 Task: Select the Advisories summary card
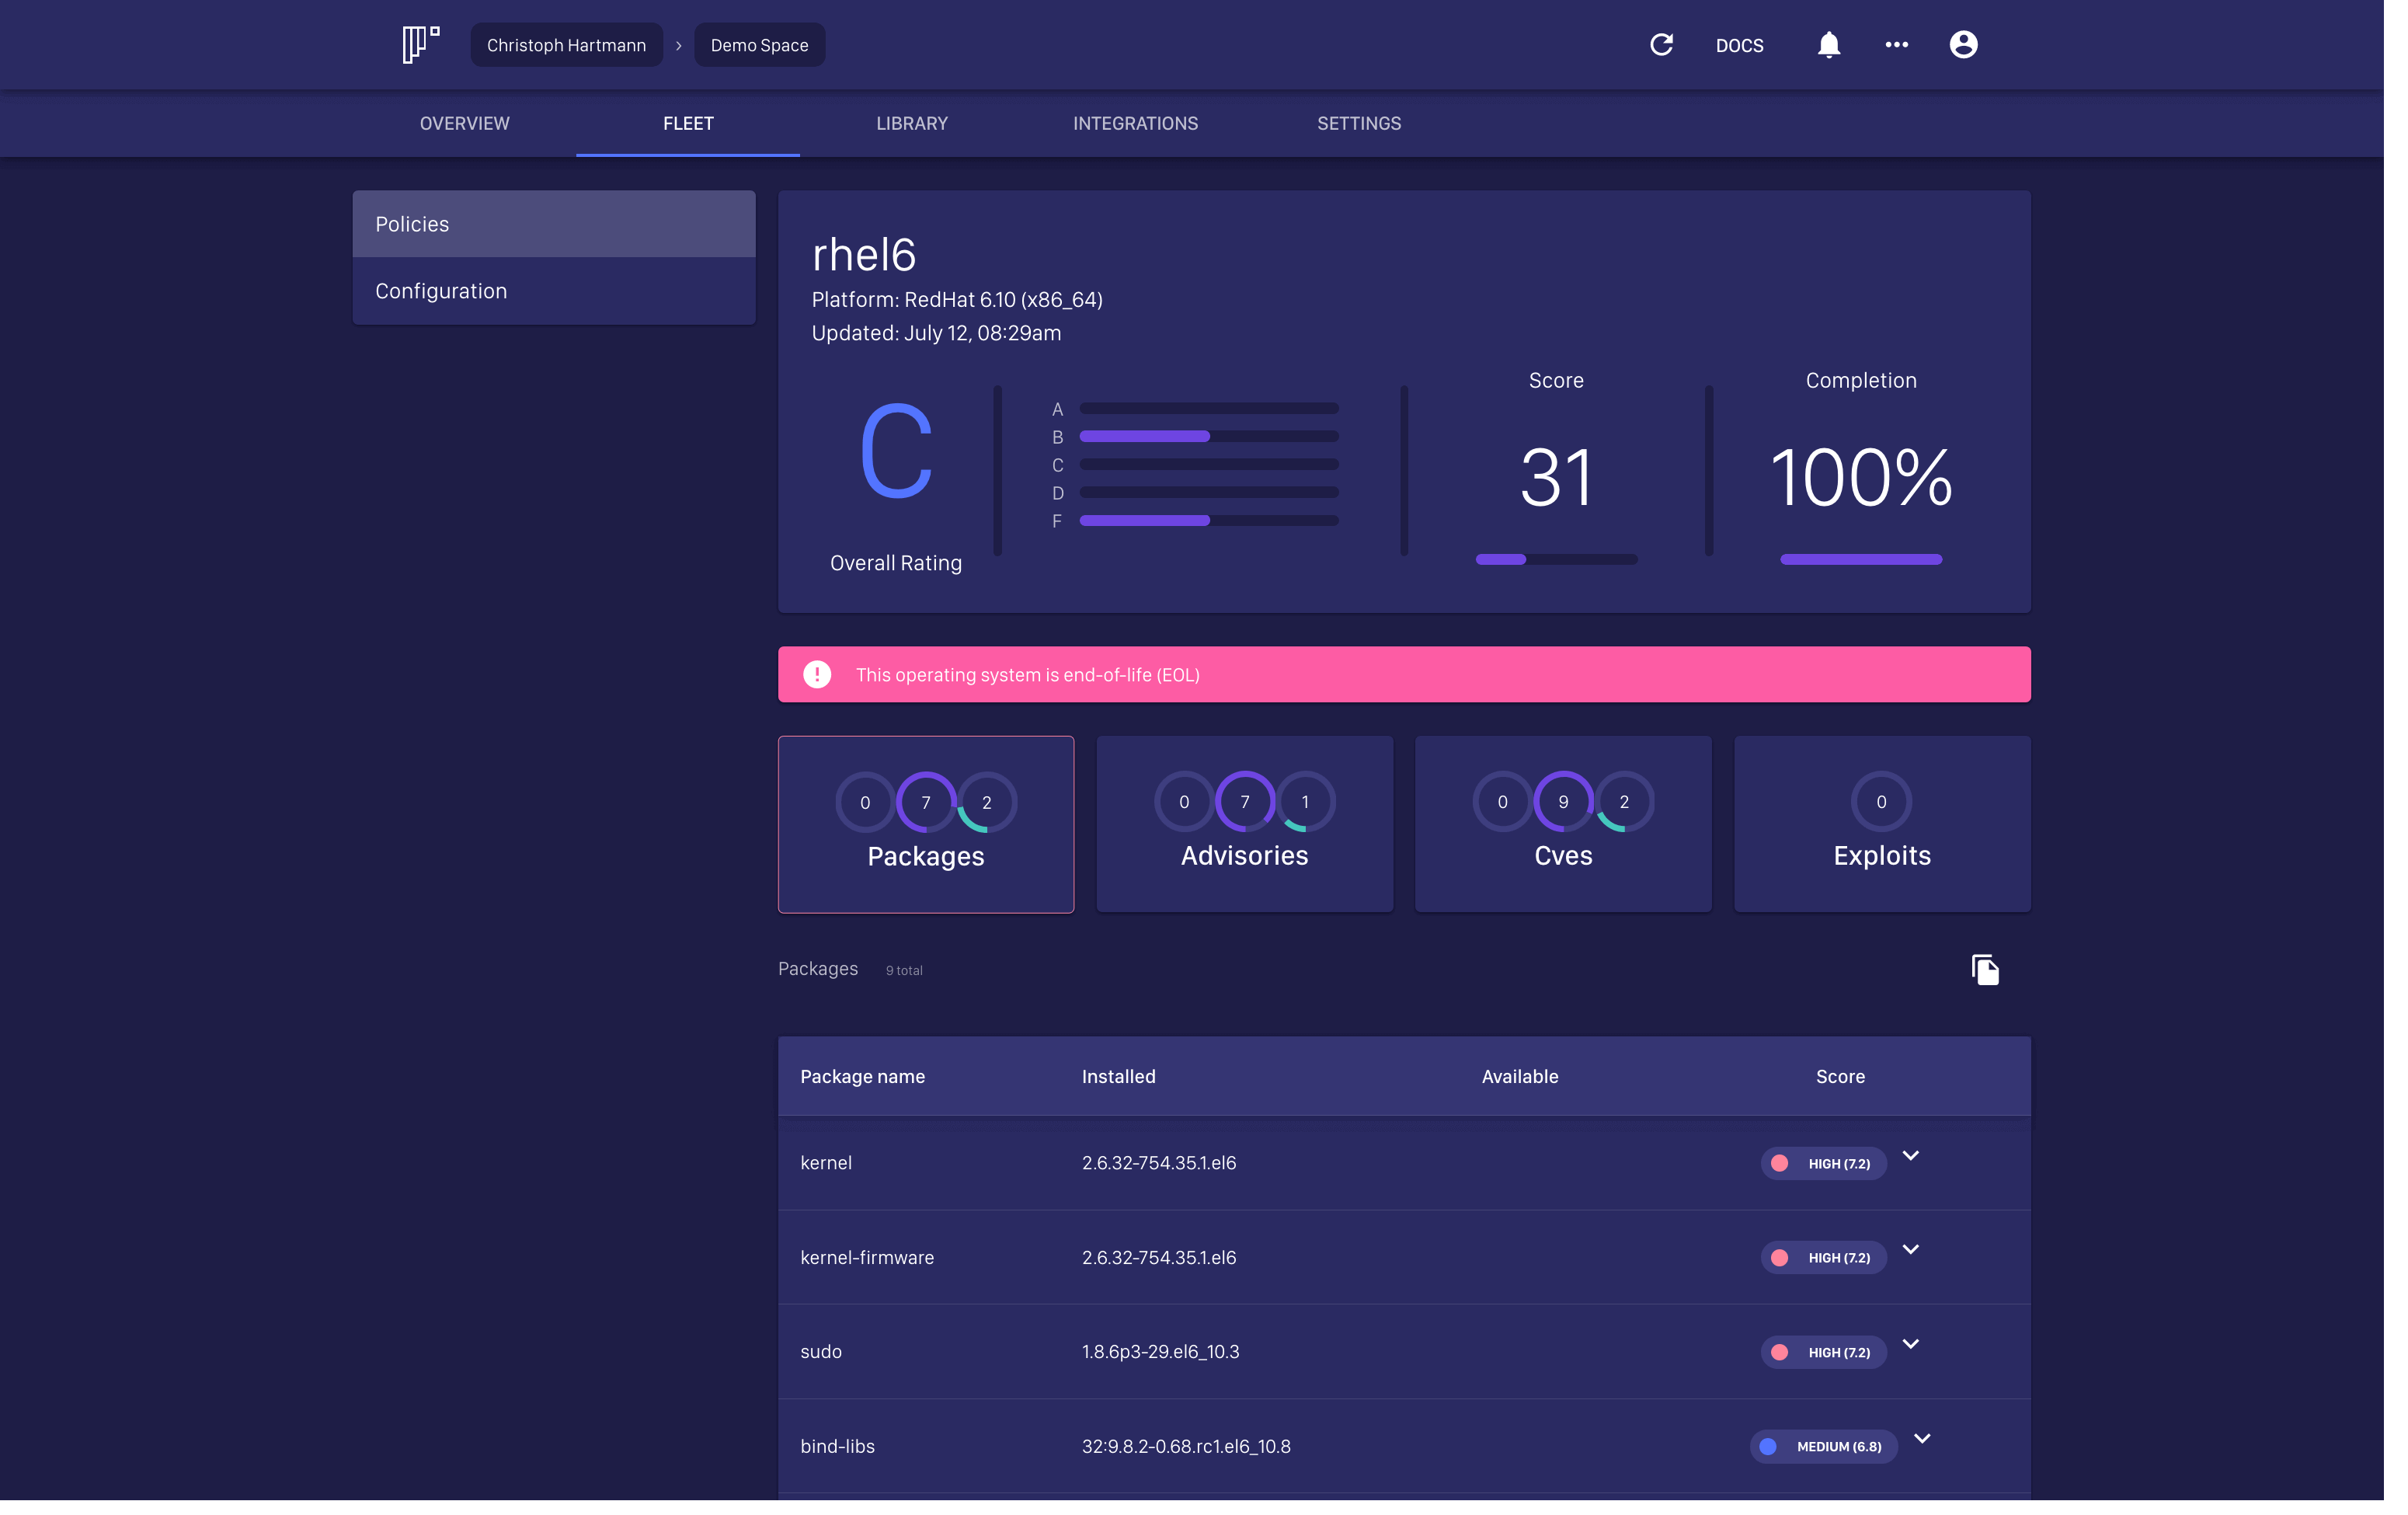coord(1244,825)
